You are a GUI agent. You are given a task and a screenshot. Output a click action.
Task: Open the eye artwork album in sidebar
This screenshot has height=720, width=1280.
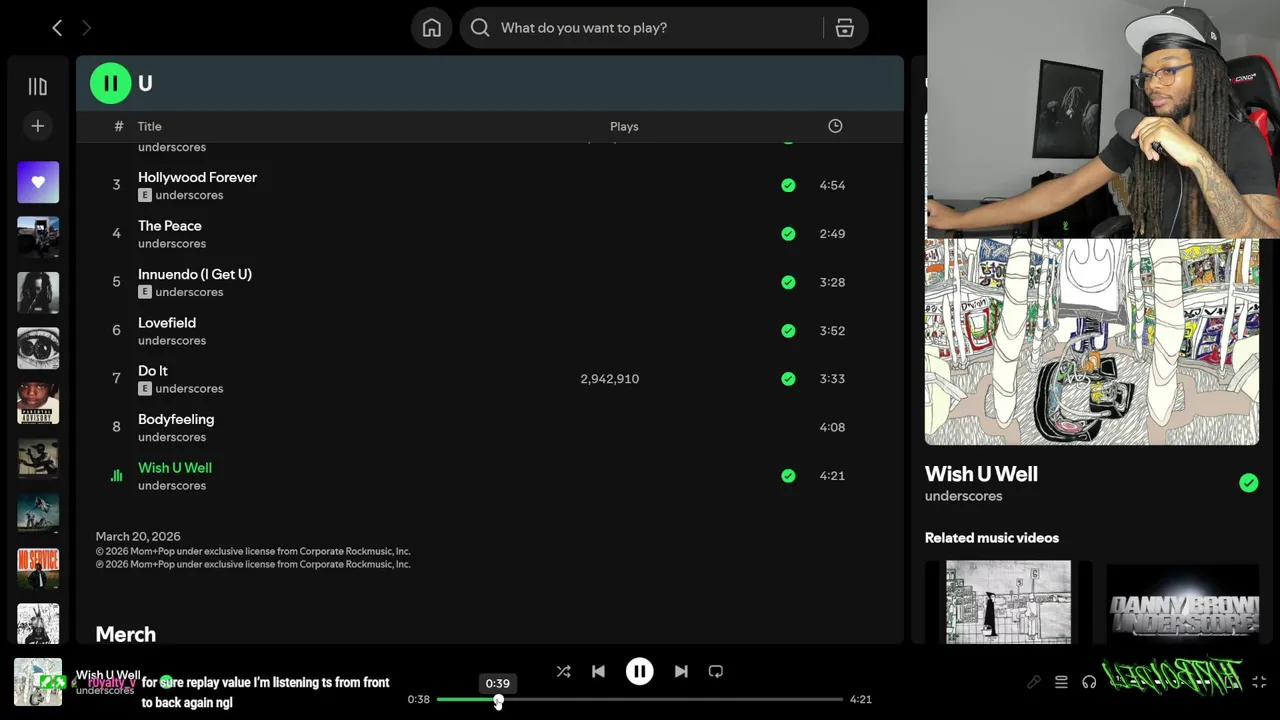point(38,348)
